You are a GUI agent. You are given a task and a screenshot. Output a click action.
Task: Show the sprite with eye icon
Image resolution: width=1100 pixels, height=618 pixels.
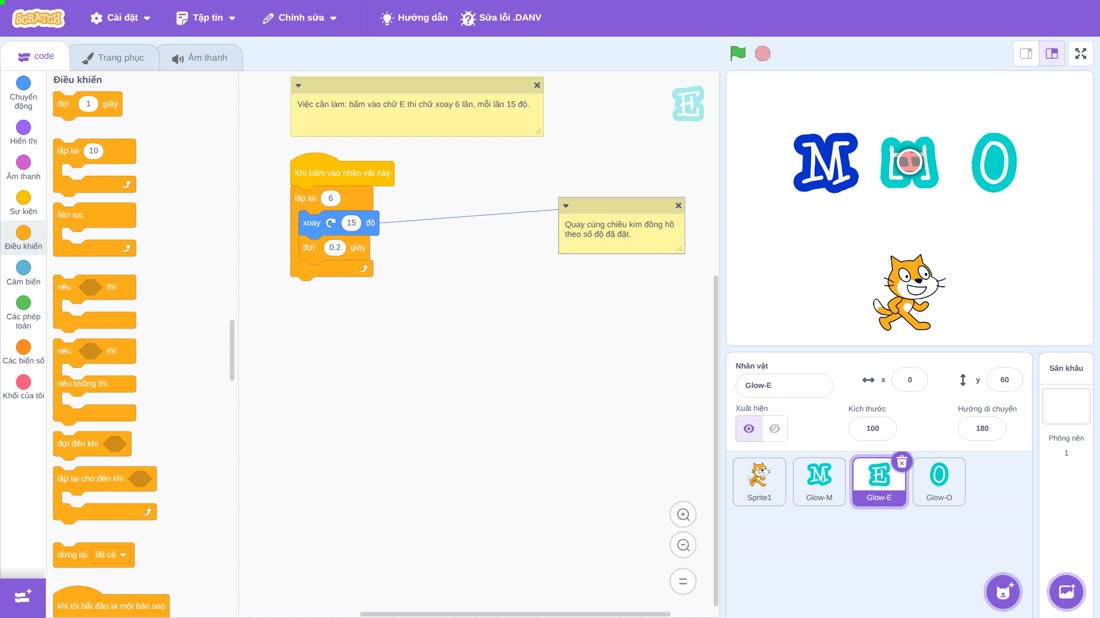pos(749,429)
